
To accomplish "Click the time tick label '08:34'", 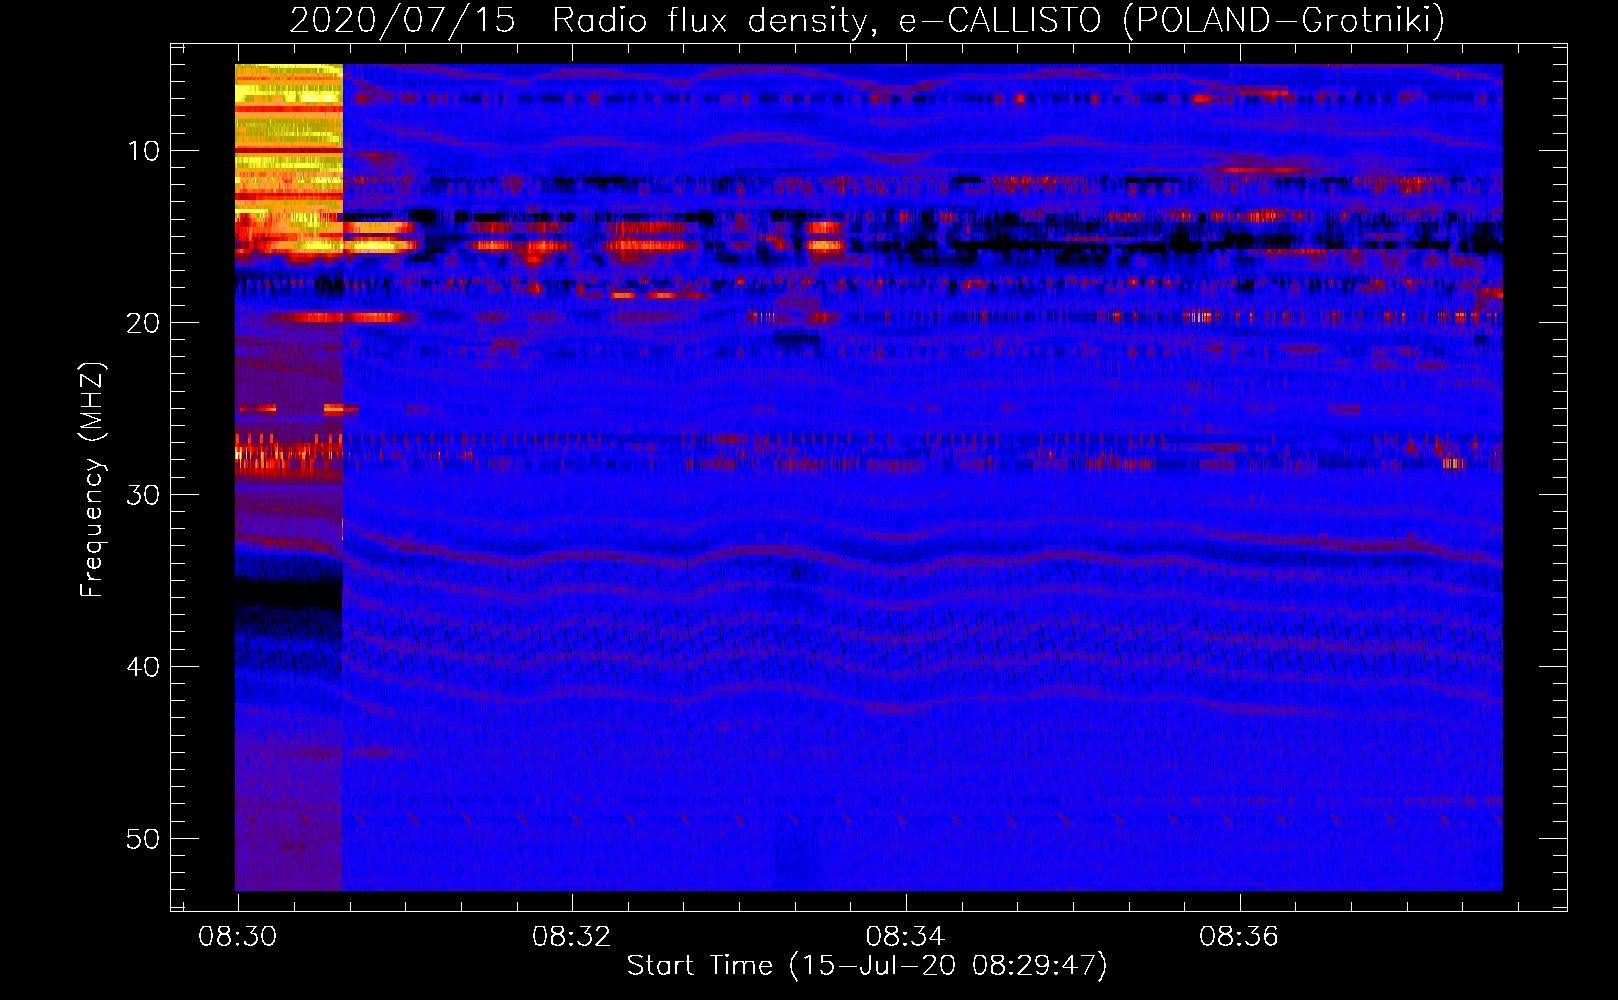I will 906,937.
